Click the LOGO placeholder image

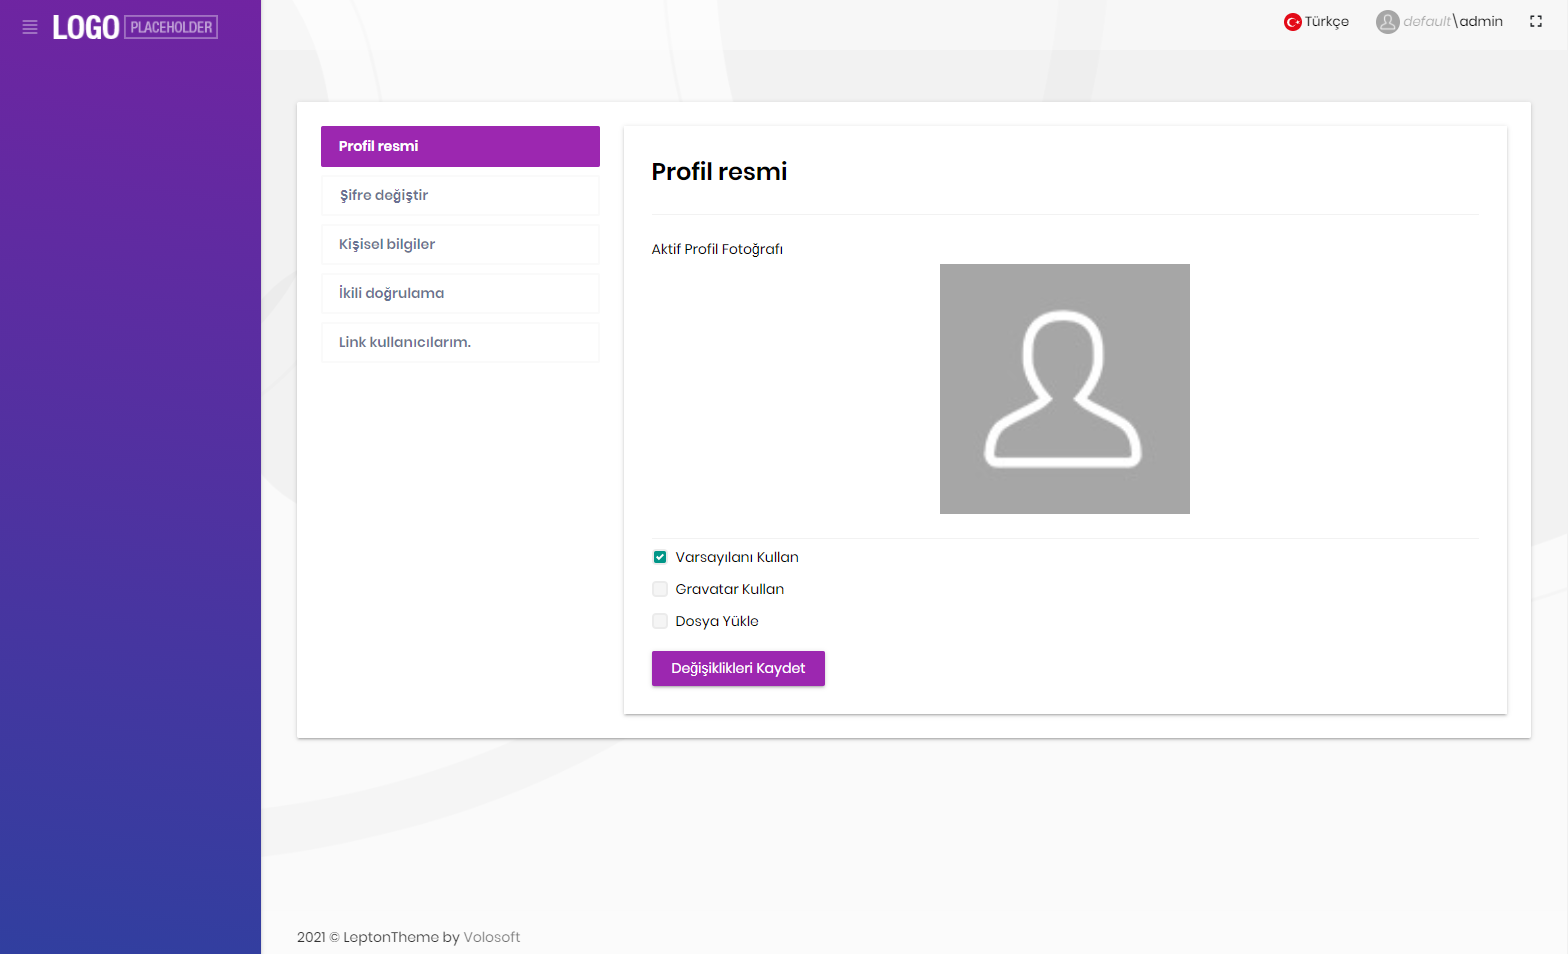pos(135,27)
